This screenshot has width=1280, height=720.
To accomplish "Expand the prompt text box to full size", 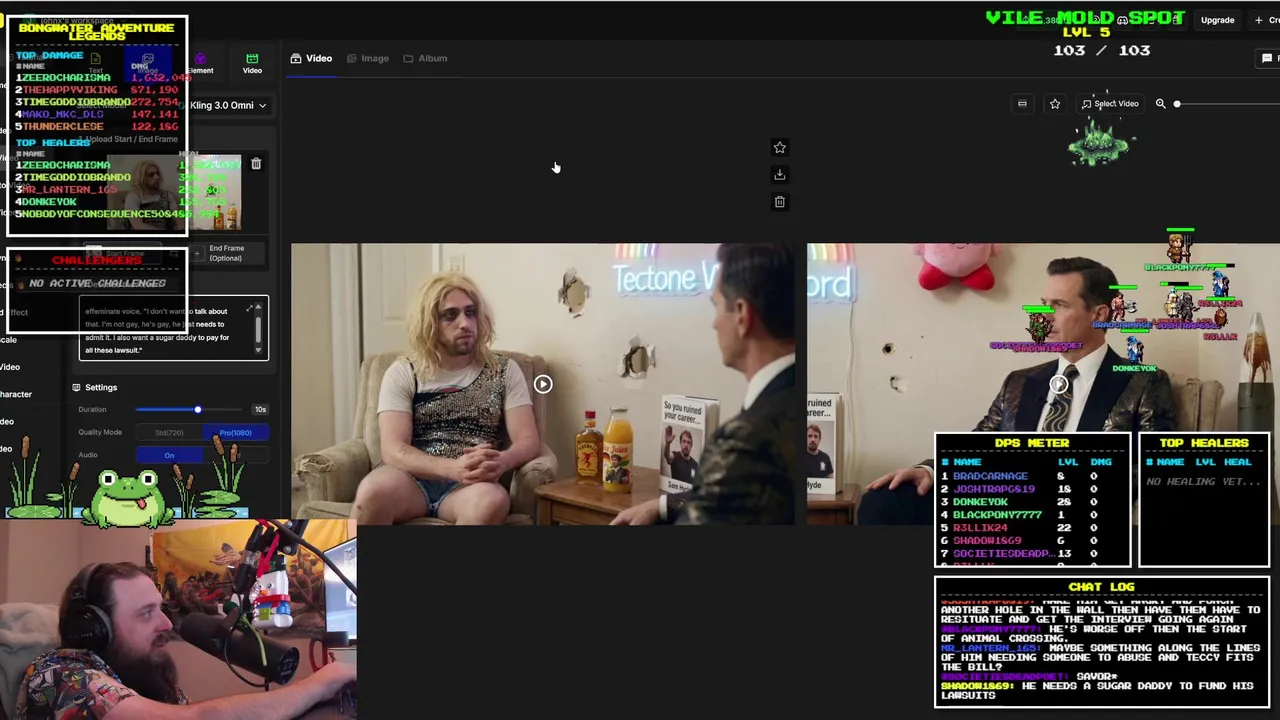I will (250, 309).
